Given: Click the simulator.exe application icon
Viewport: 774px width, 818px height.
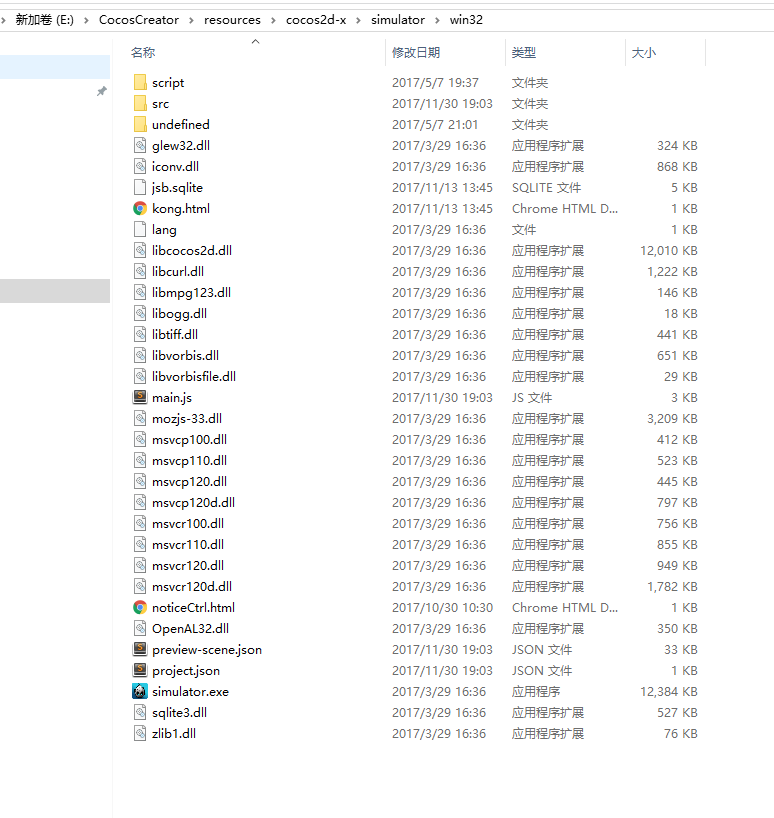Looking at the screenshot, I should point(140,691).
